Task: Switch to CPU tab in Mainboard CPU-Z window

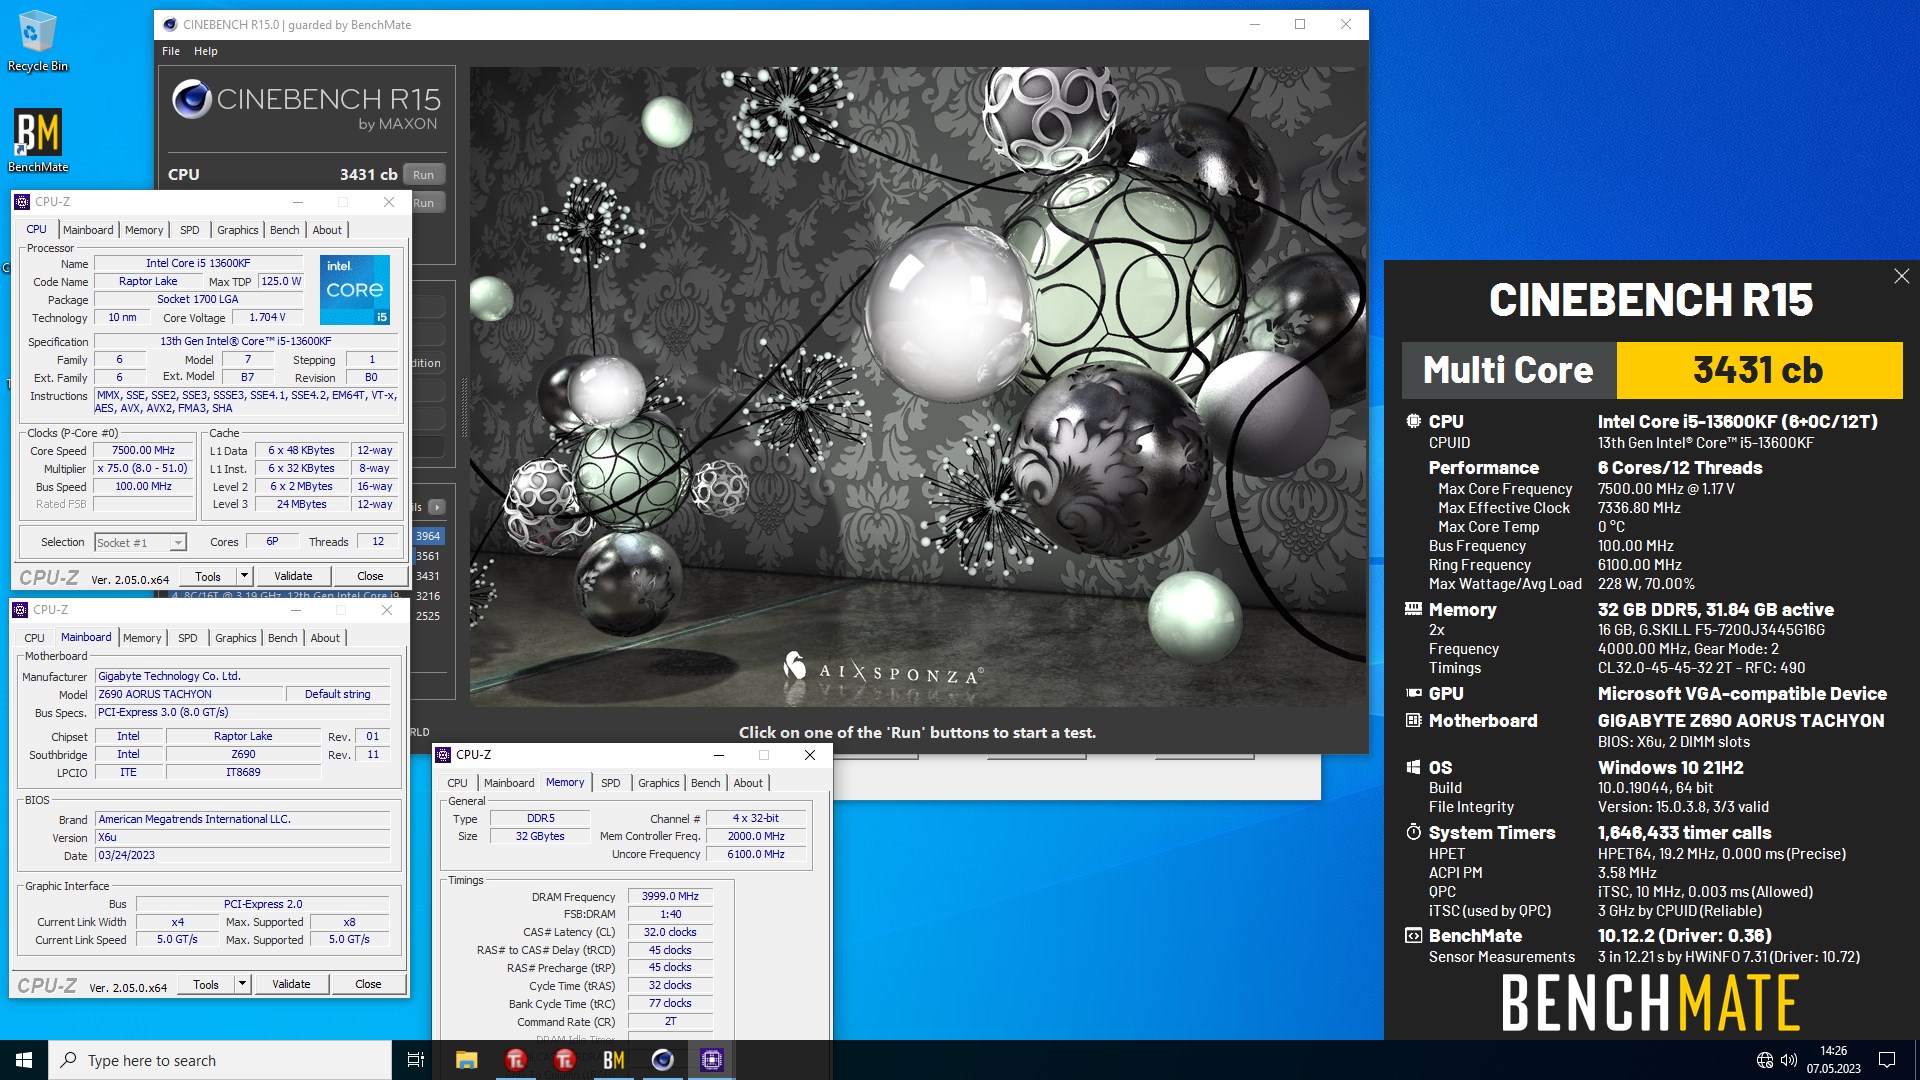Action: [34, 638]
